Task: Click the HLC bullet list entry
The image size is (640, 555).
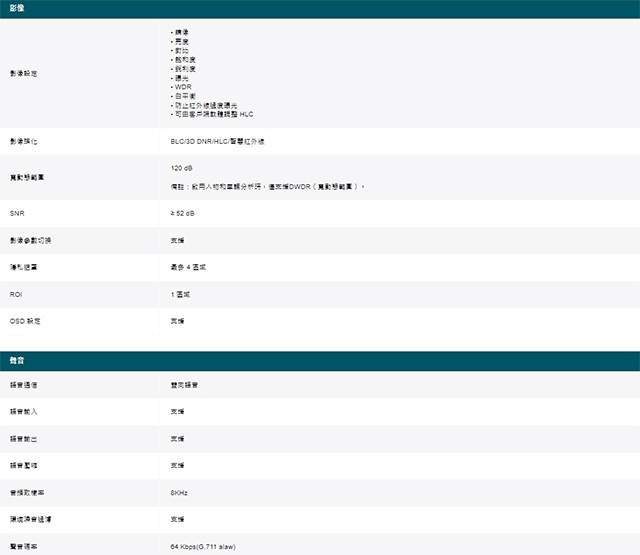Action: click(212, 114)
